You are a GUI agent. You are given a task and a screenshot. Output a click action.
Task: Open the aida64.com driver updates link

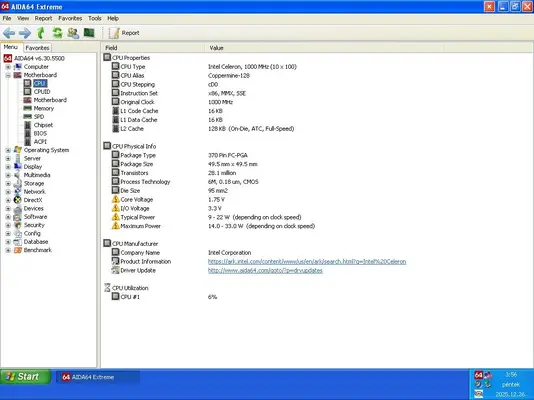coord(265,270)
